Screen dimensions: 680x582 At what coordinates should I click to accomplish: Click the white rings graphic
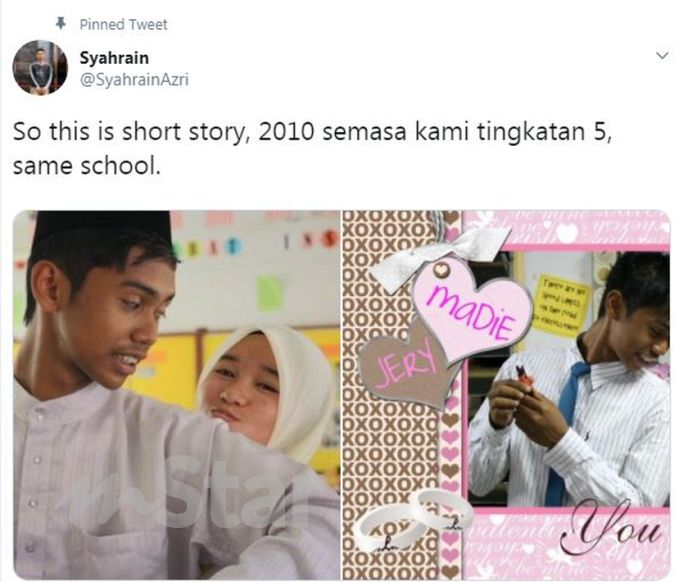click(x=412, y=519)
